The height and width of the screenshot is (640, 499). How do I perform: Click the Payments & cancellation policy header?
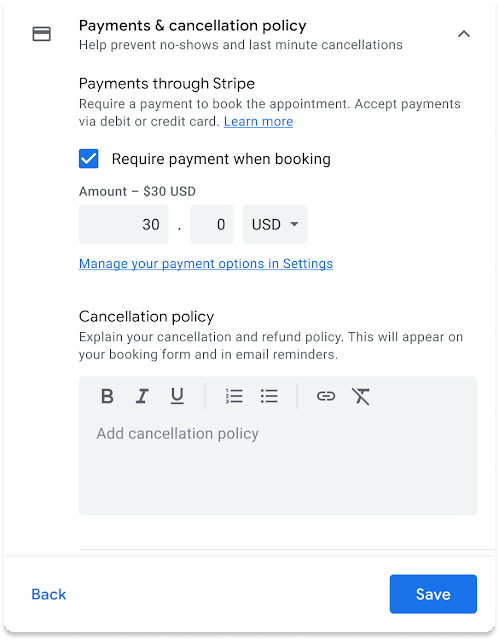tap(193, 26)
